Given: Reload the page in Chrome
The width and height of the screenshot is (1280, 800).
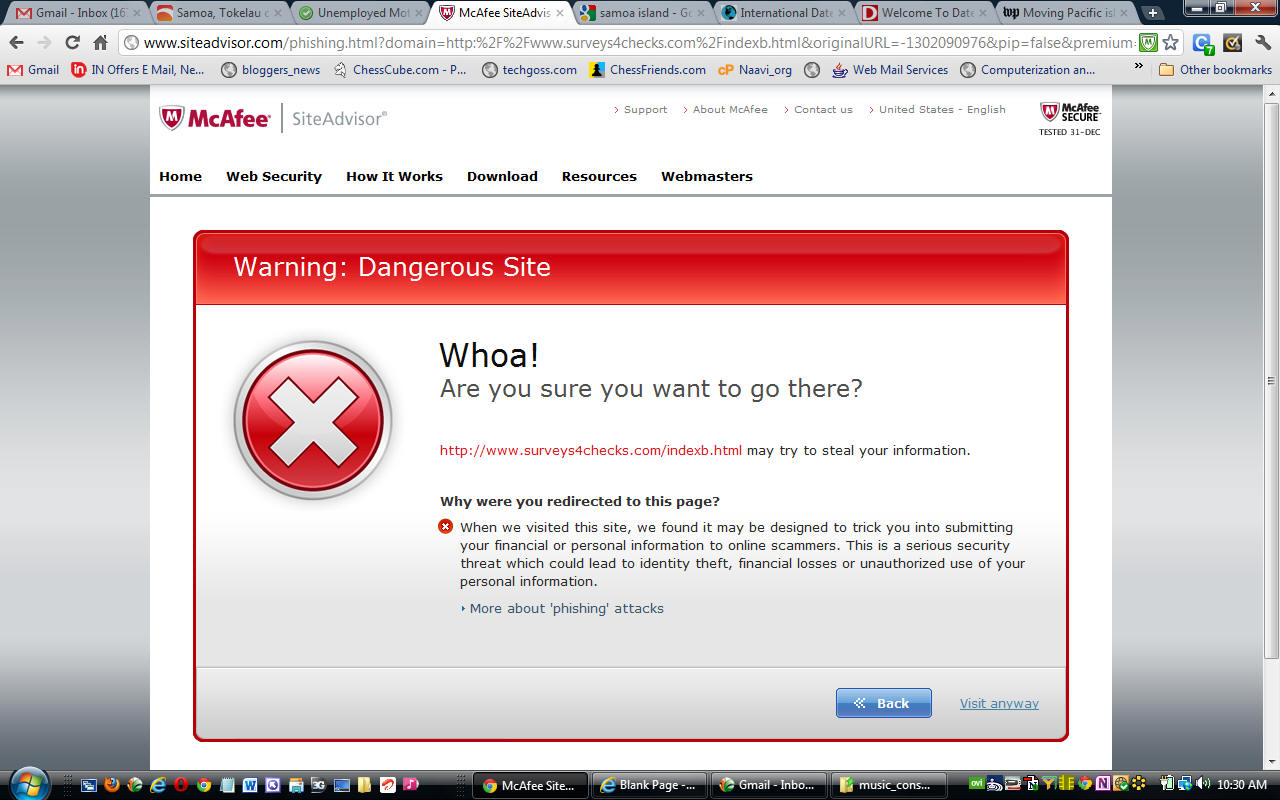Looking at the screenshot, I should pyautogui.click(x=72, y=43).
